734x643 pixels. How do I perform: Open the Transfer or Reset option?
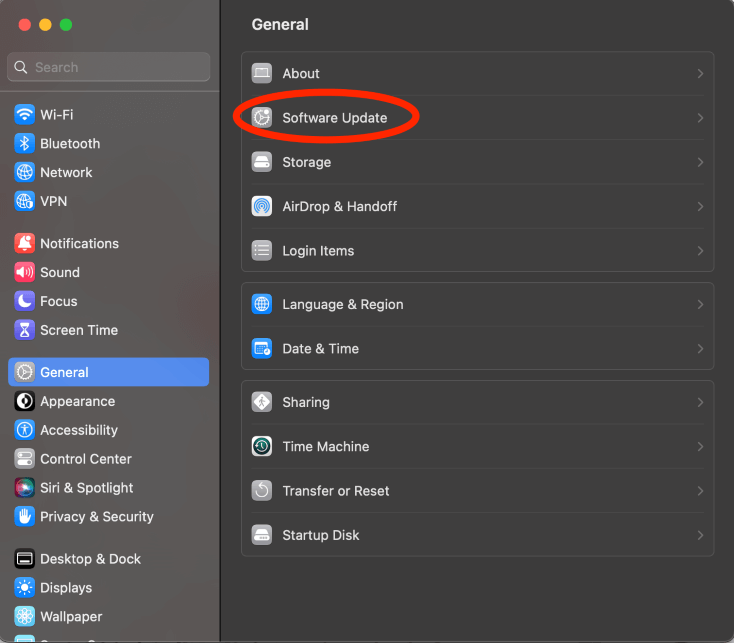click(x=336, y=491)
